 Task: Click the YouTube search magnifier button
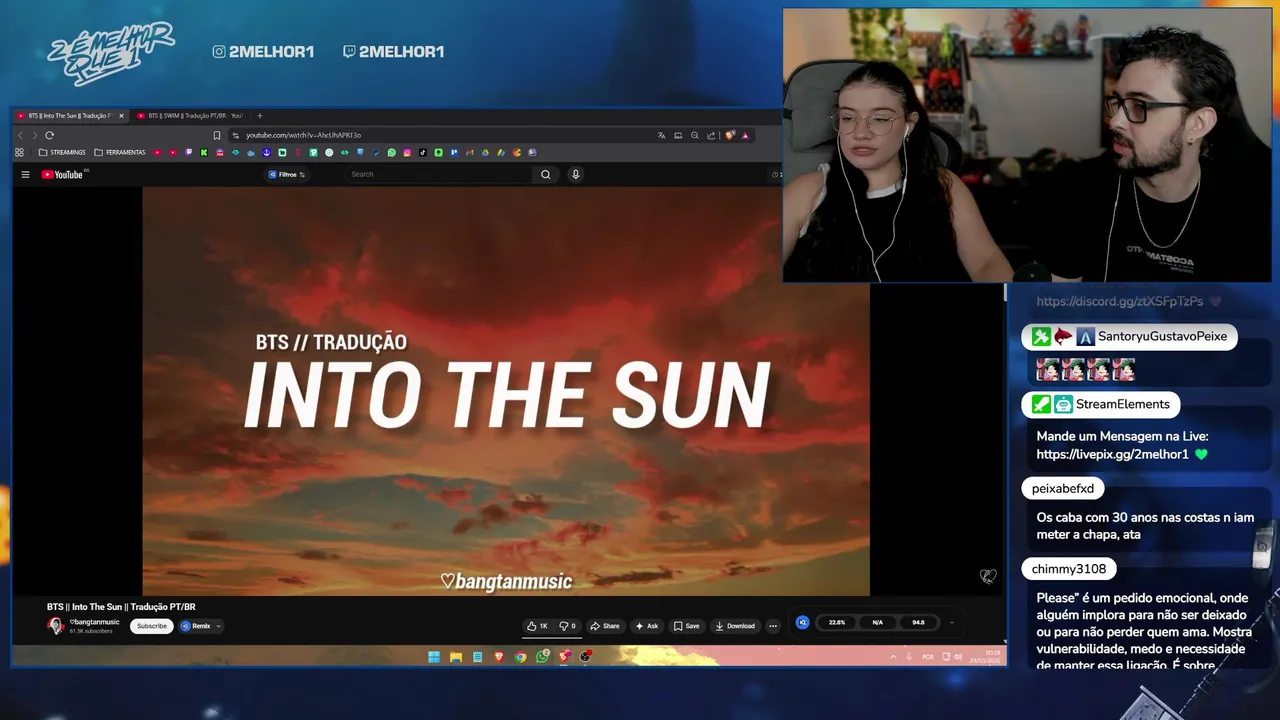click(545, 174)
